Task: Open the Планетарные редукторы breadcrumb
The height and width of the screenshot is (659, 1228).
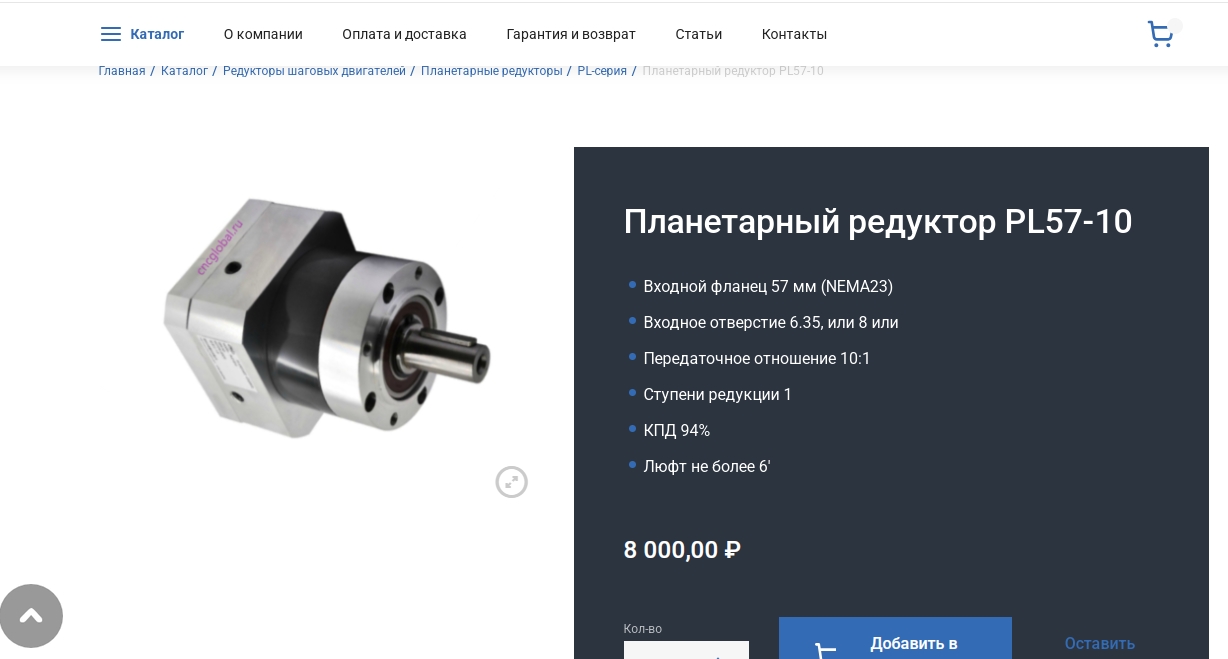Action: coord(491,71)
